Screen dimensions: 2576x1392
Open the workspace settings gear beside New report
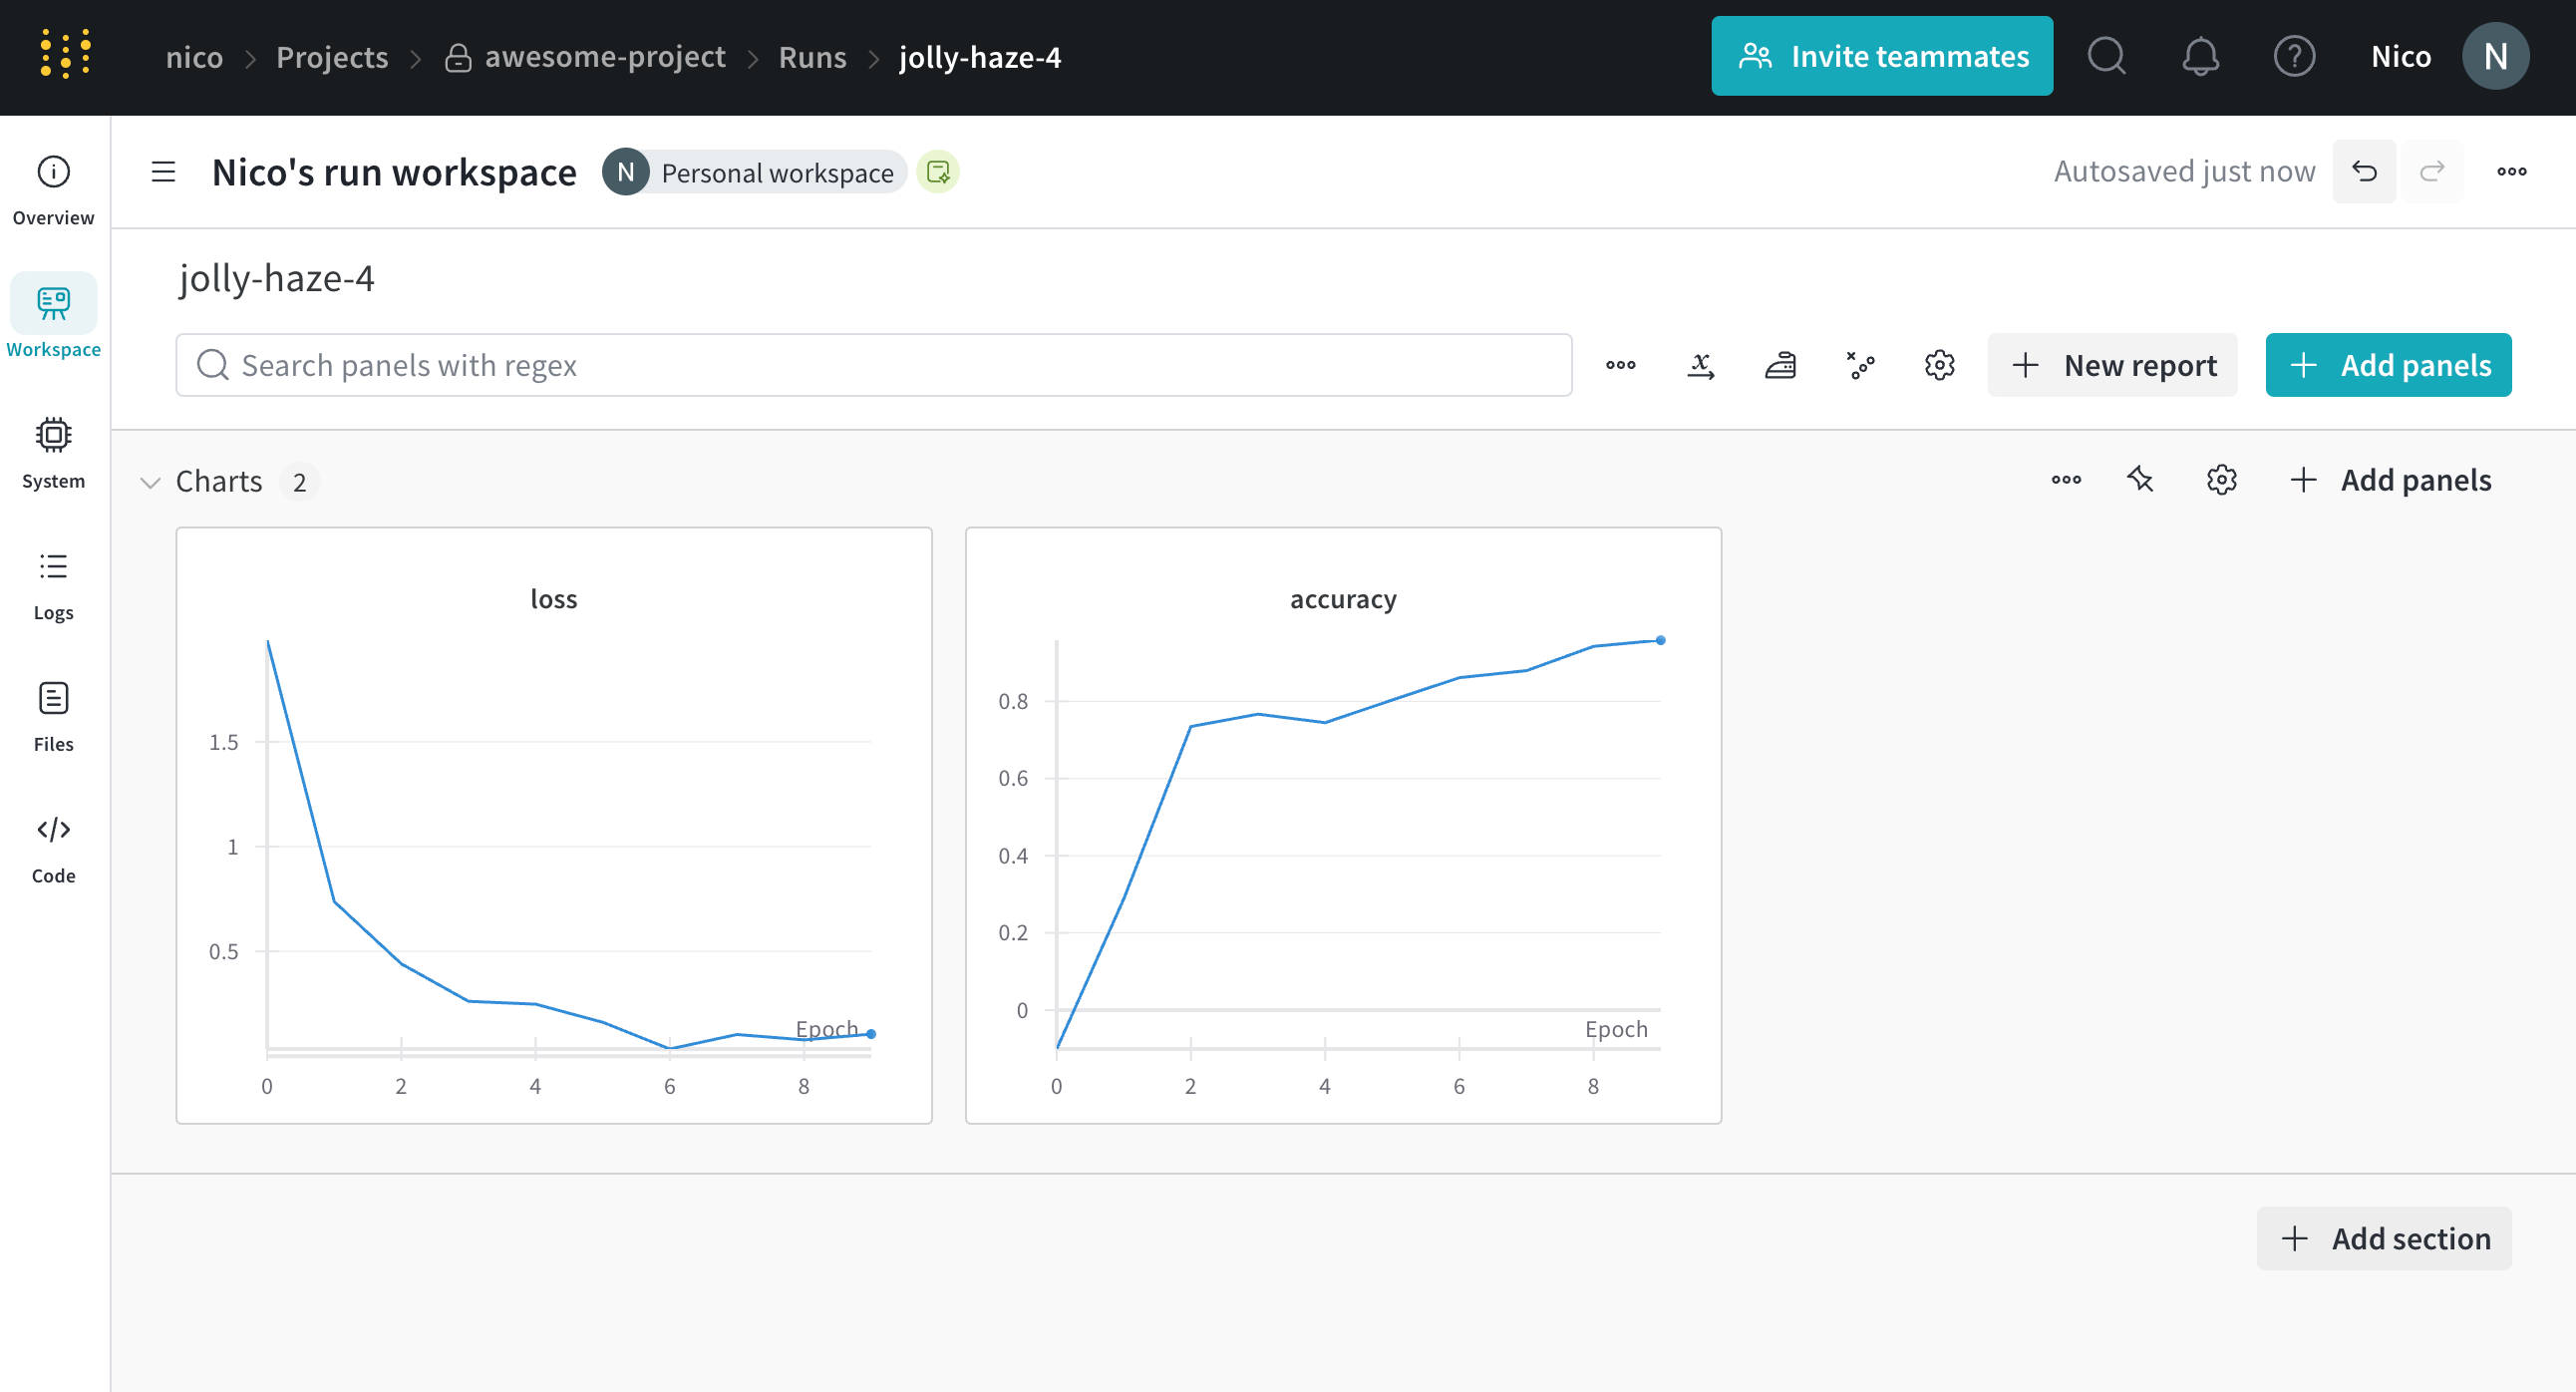[1939, 365]
